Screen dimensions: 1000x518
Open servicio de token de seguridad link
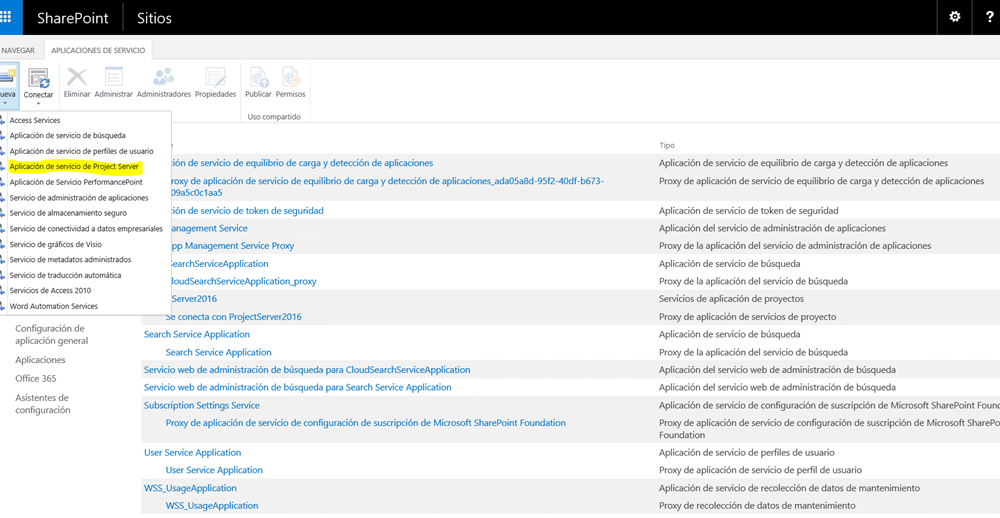[x=247, y=211]
